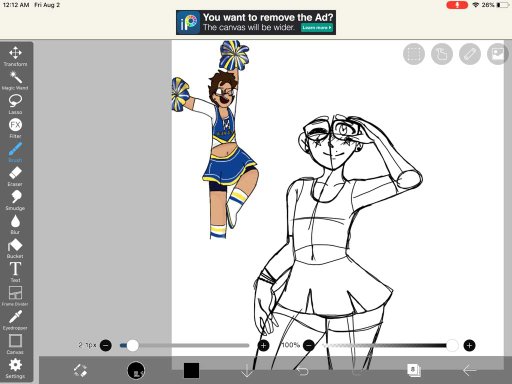The width and height of the screenshot is (512, 384).
Task: Open the layers window button
Action: coord(414,370)
